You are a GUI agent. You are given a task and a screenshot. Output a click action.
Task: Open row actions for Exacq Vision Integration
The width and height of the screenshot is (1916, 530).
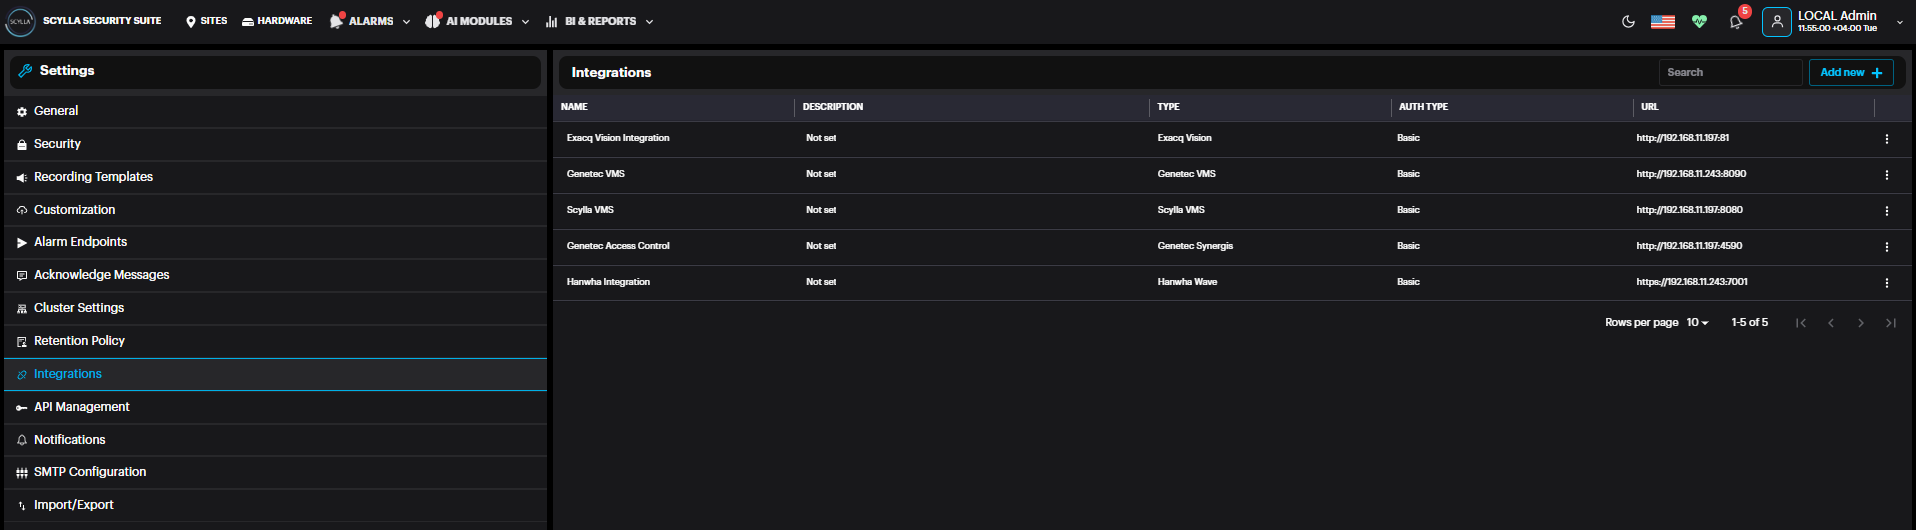pos(1886,139)
